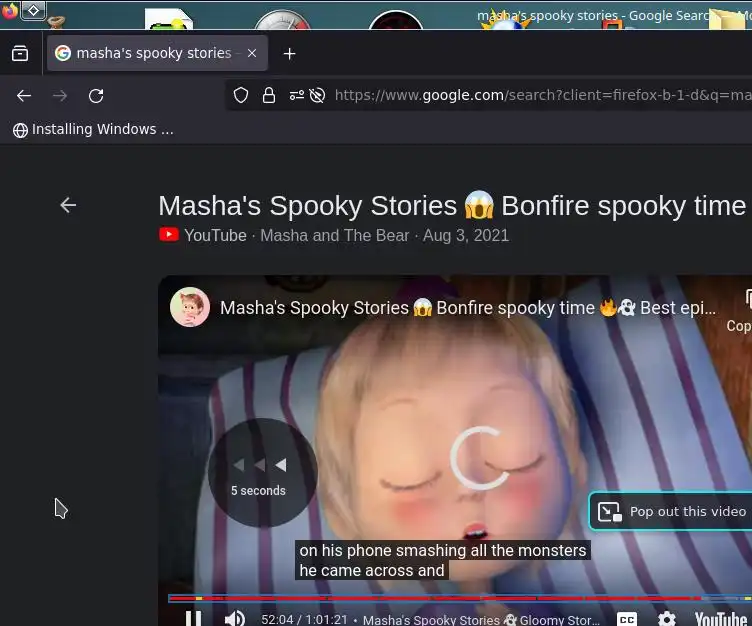Click the video caption text overlay
752x626 pixels.
(x=443, y=560)
